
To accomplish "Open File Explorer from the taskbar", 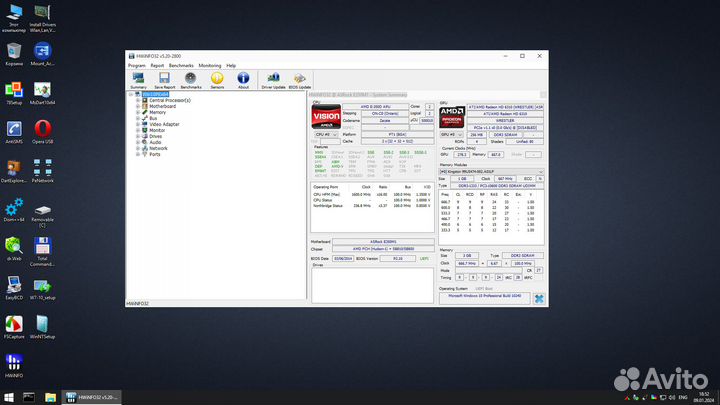I will pos(50,397).
